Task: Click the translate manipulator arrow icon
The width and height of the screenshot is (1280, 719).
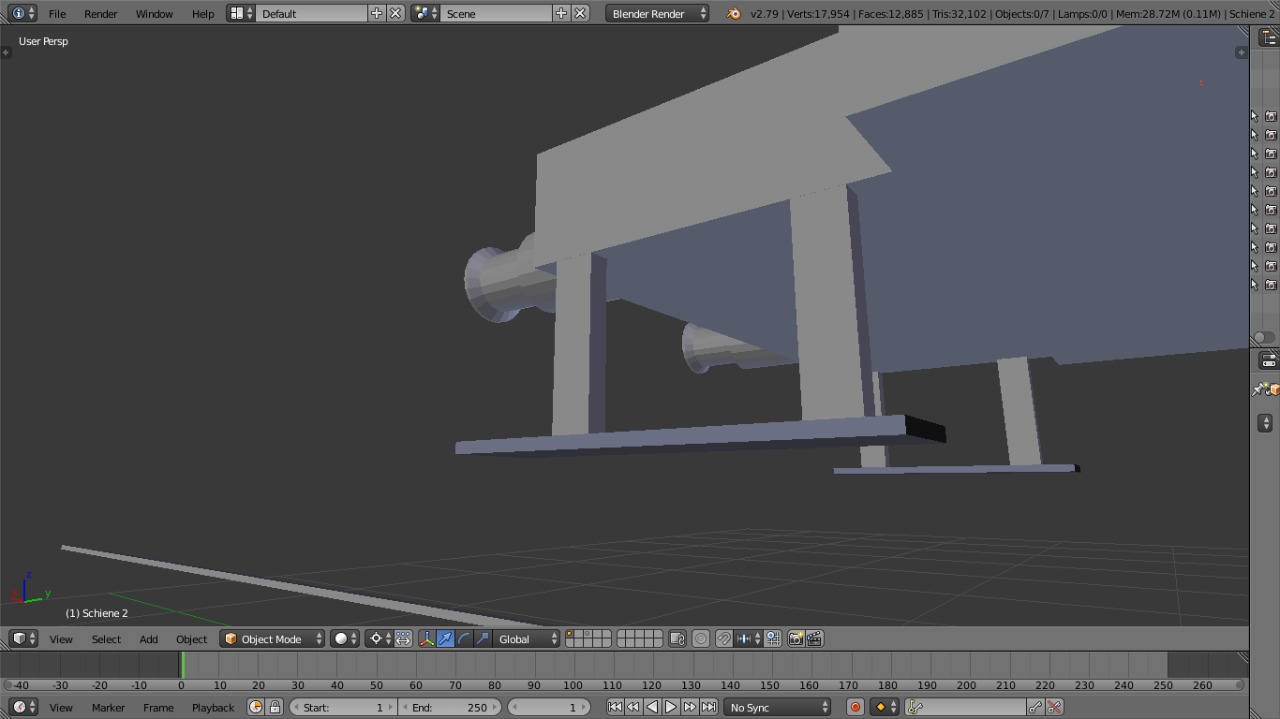Action: (x=445, y=639)
